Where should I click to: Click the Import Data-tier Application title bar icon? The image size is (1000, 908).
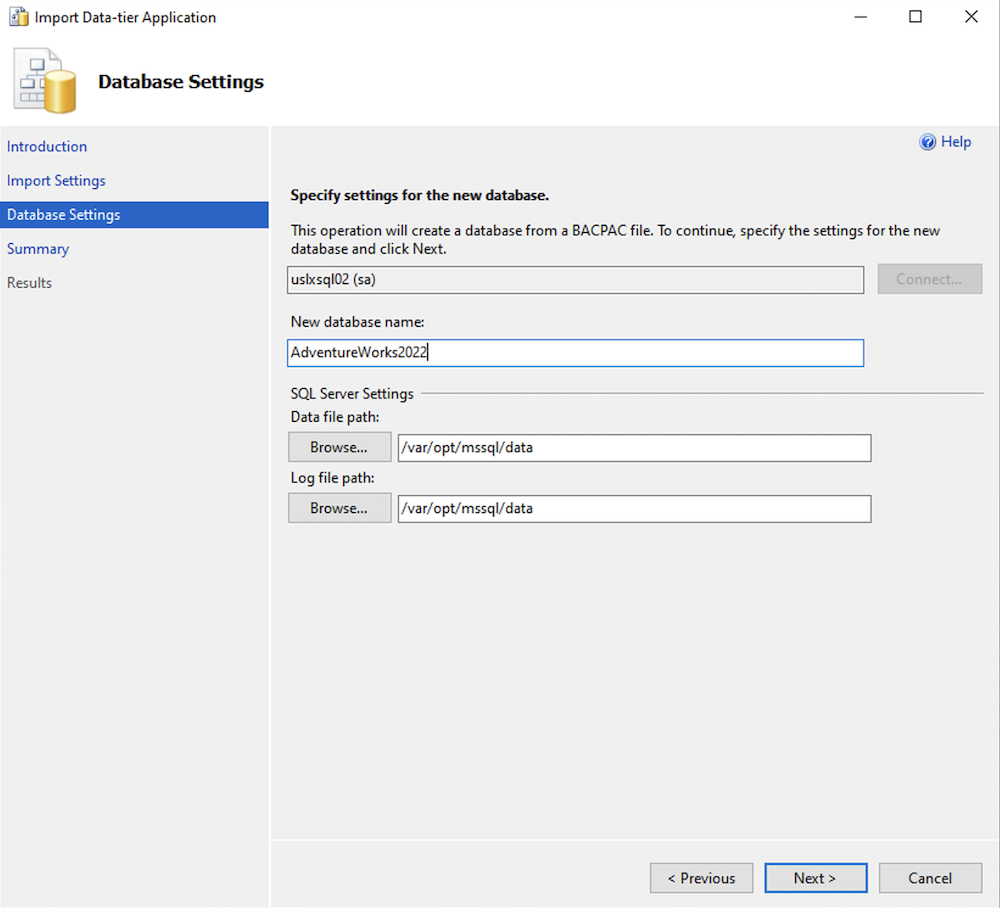[18, 16]
